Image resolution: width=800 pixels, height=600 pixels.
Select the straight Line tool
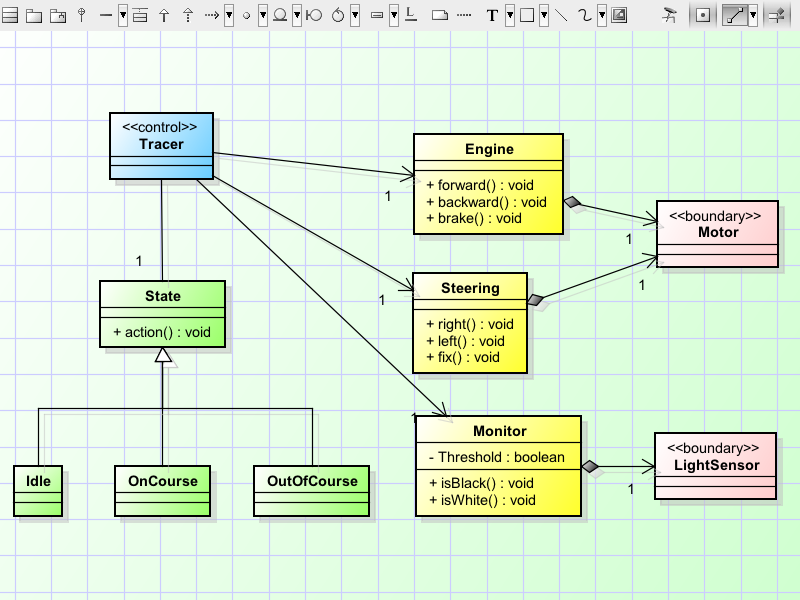point(561,15)
